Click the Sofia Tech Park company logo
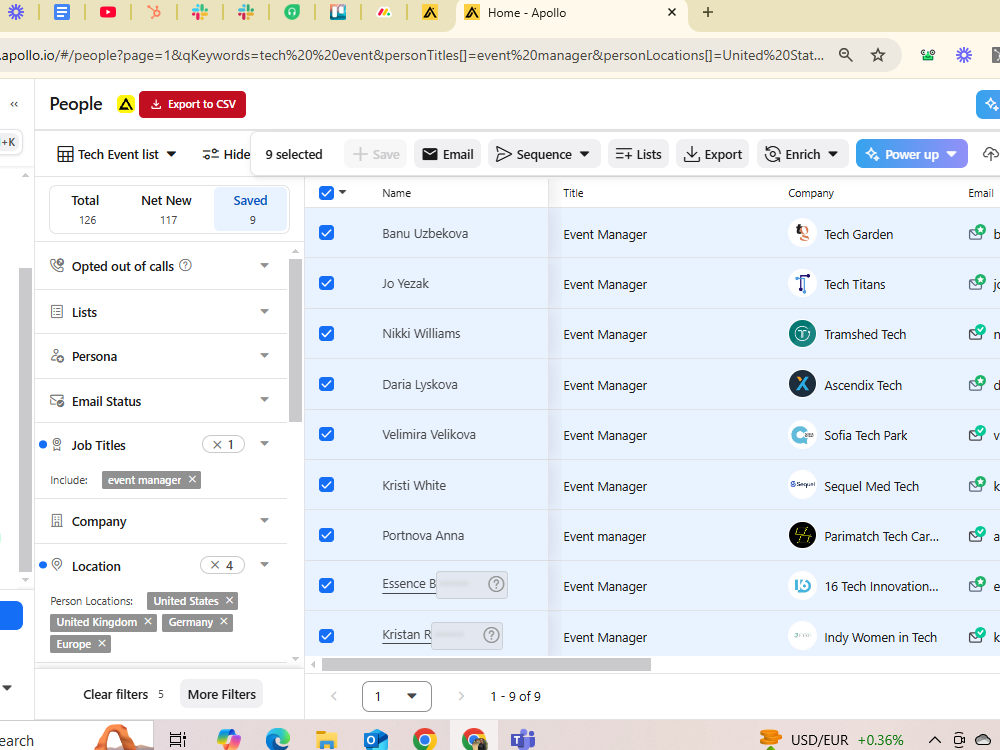1000x750 pixels. (802, 435)
